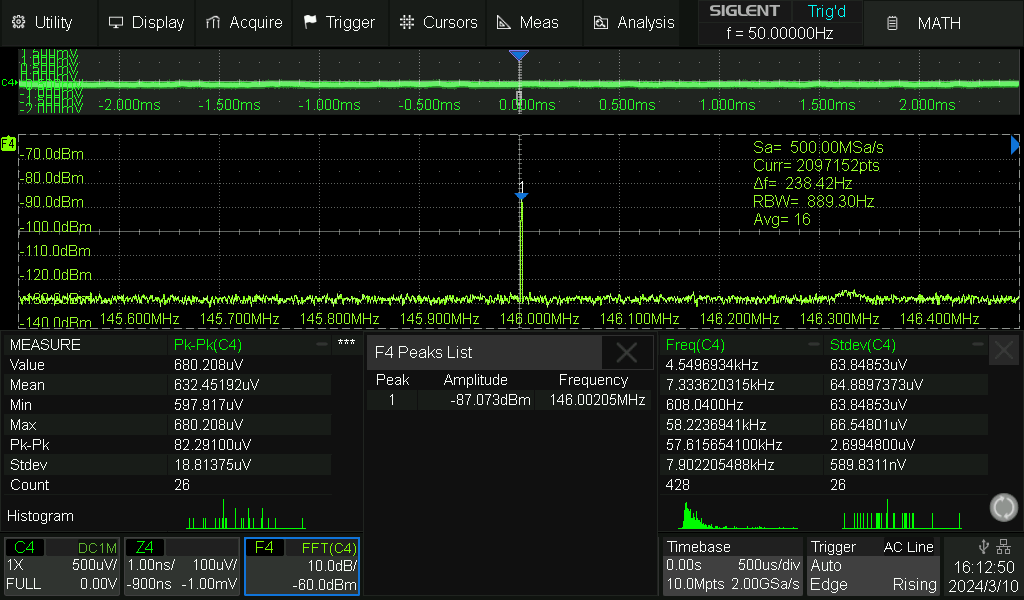The width and height of the screenshot is (1024, 600).
Task: Select peak 1 row in Peaks List
Action: point(508,400)
